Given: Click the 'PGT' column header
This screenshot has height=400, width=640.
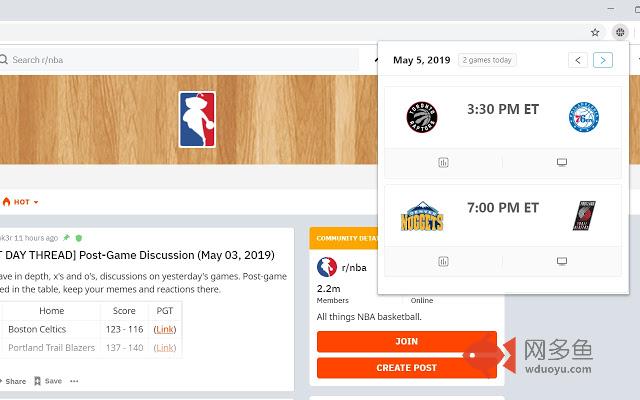Looking at the screenshot, I should click(x=165, y=311).
